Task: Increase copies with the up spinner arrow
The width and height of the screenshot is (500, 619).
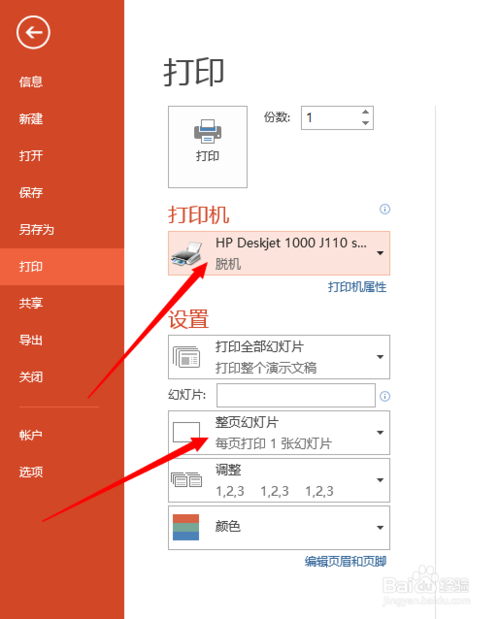Action: (365, 112)
